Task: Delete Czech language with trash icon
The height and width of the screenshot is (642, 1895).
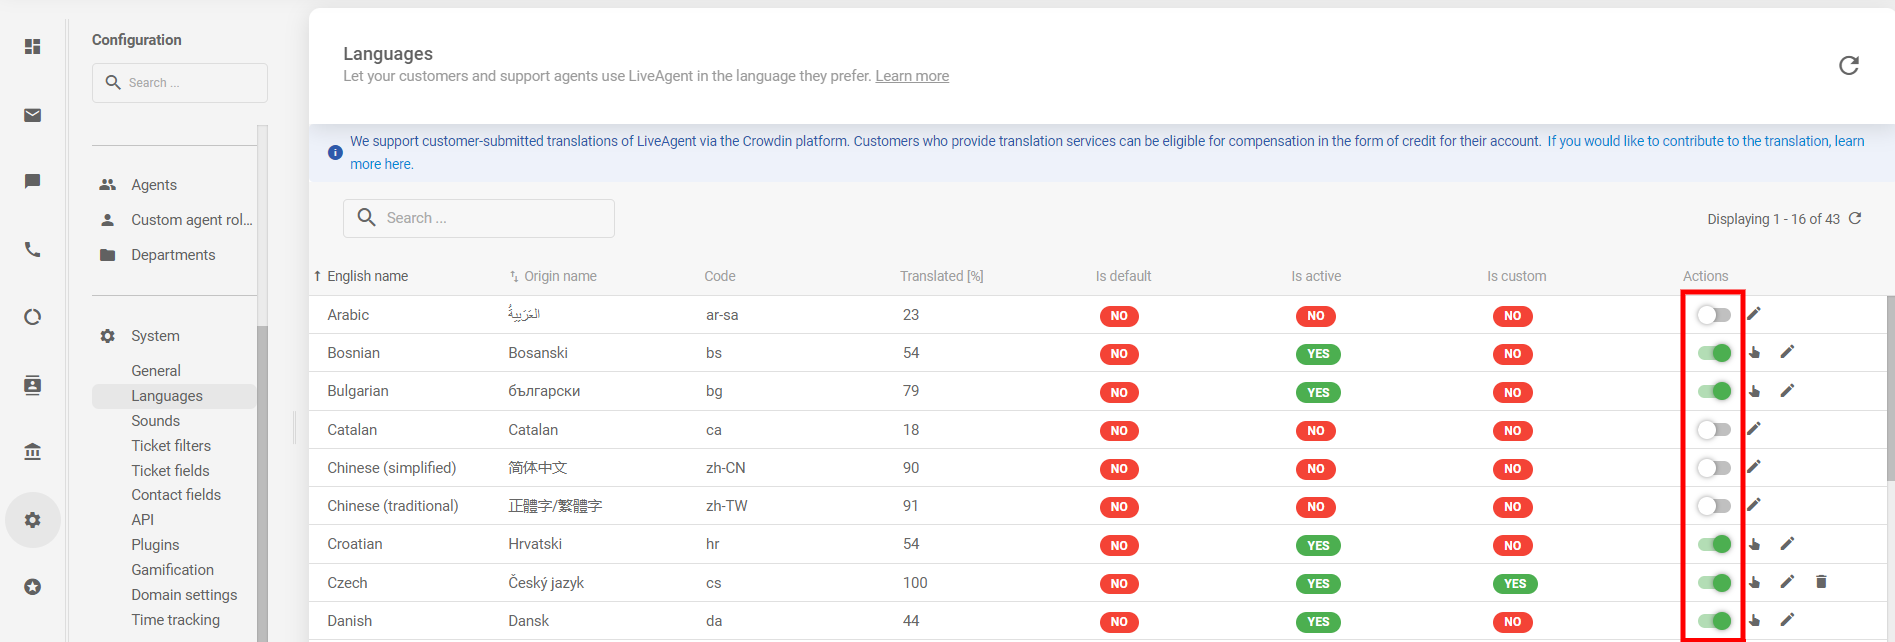Action: click(1821, 582)
